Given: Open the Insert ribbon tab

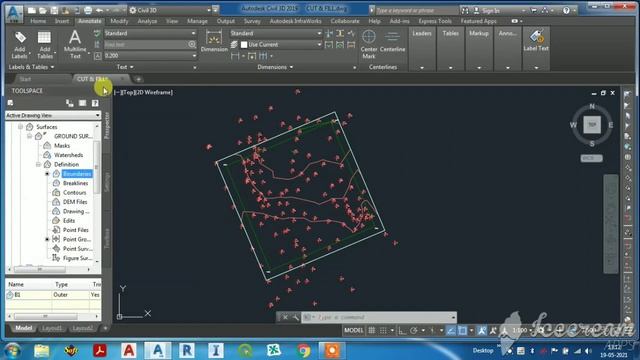Looking at the screenshot, I should click(x=62, y=21).
